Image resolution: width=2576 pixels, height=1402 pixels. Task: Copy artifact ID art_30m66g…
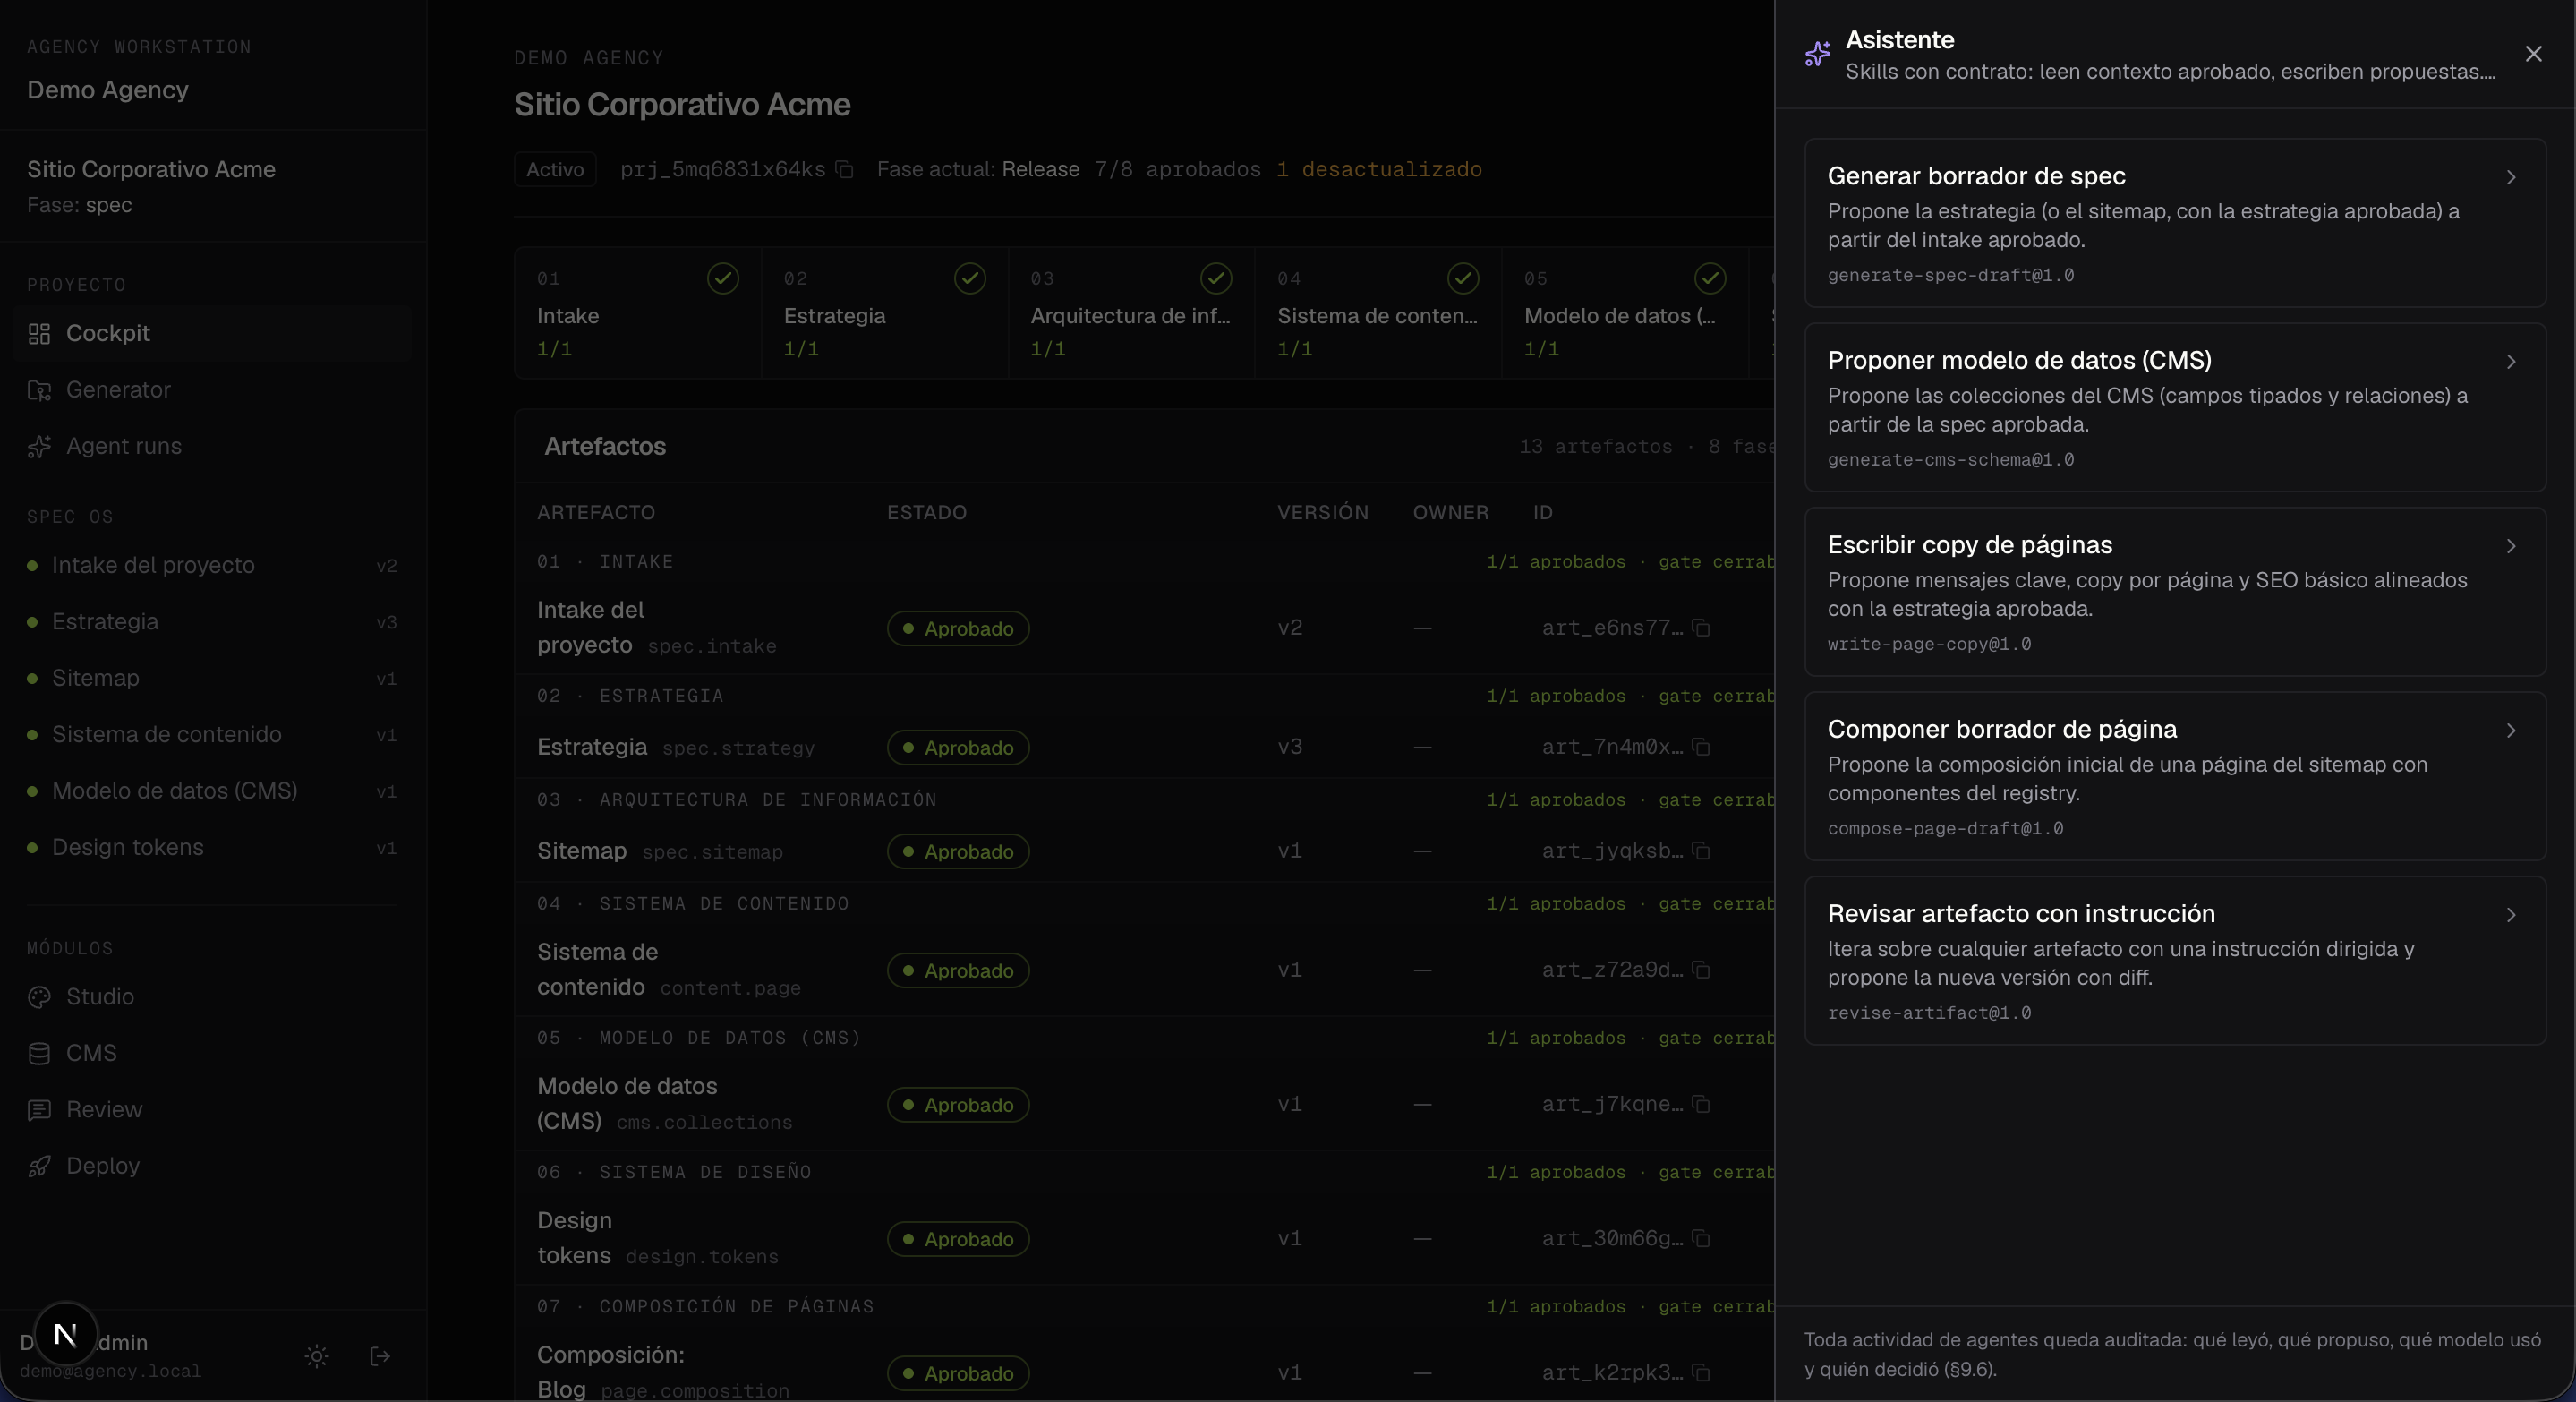1701,1238
